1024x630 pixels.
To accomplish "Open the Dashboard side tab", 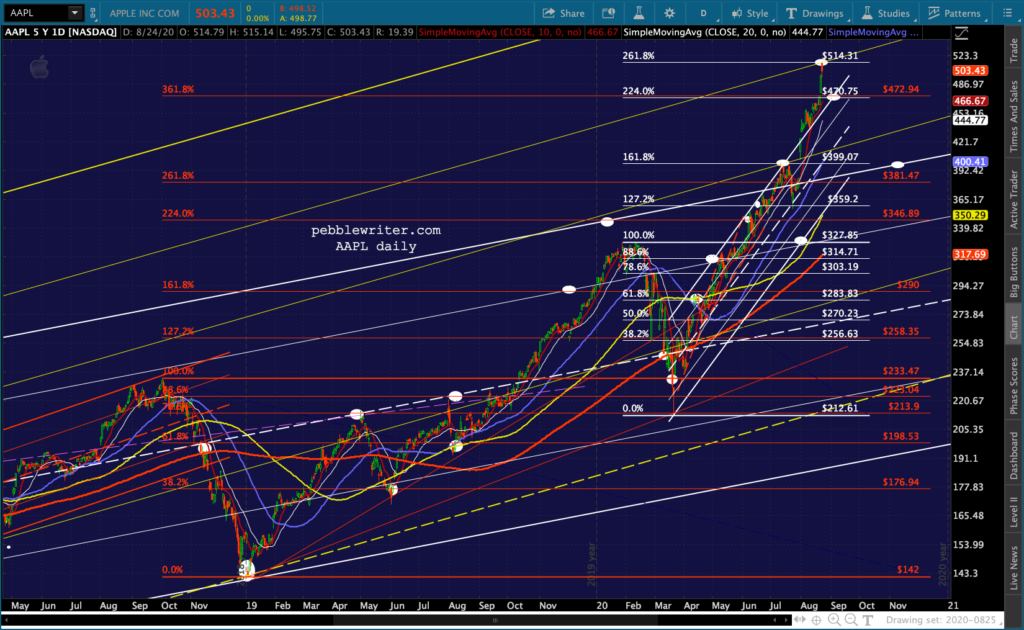I will 1014,455.
